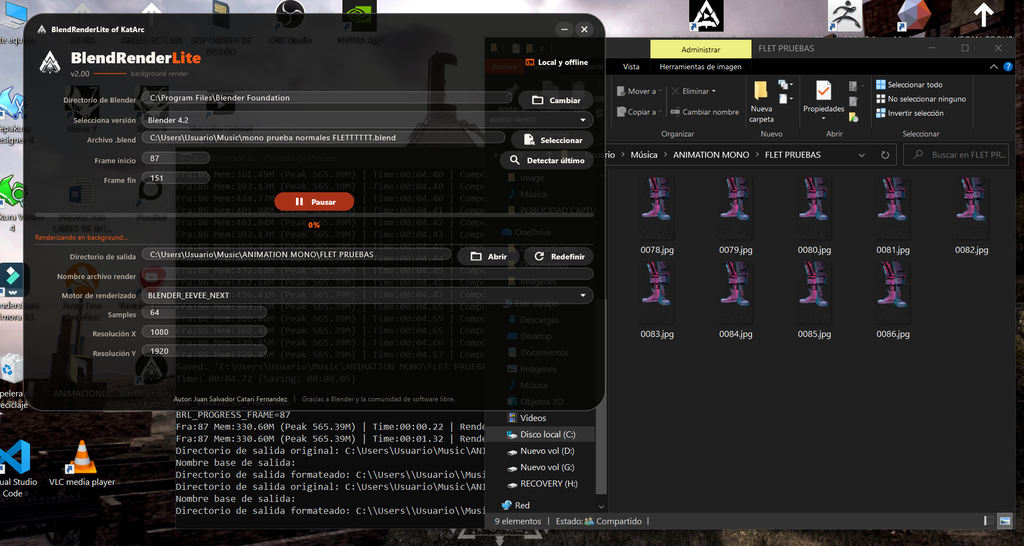Click the Abrir icon beside Propiedades
The image size is (1024, 546).
(x=853, y=86)
